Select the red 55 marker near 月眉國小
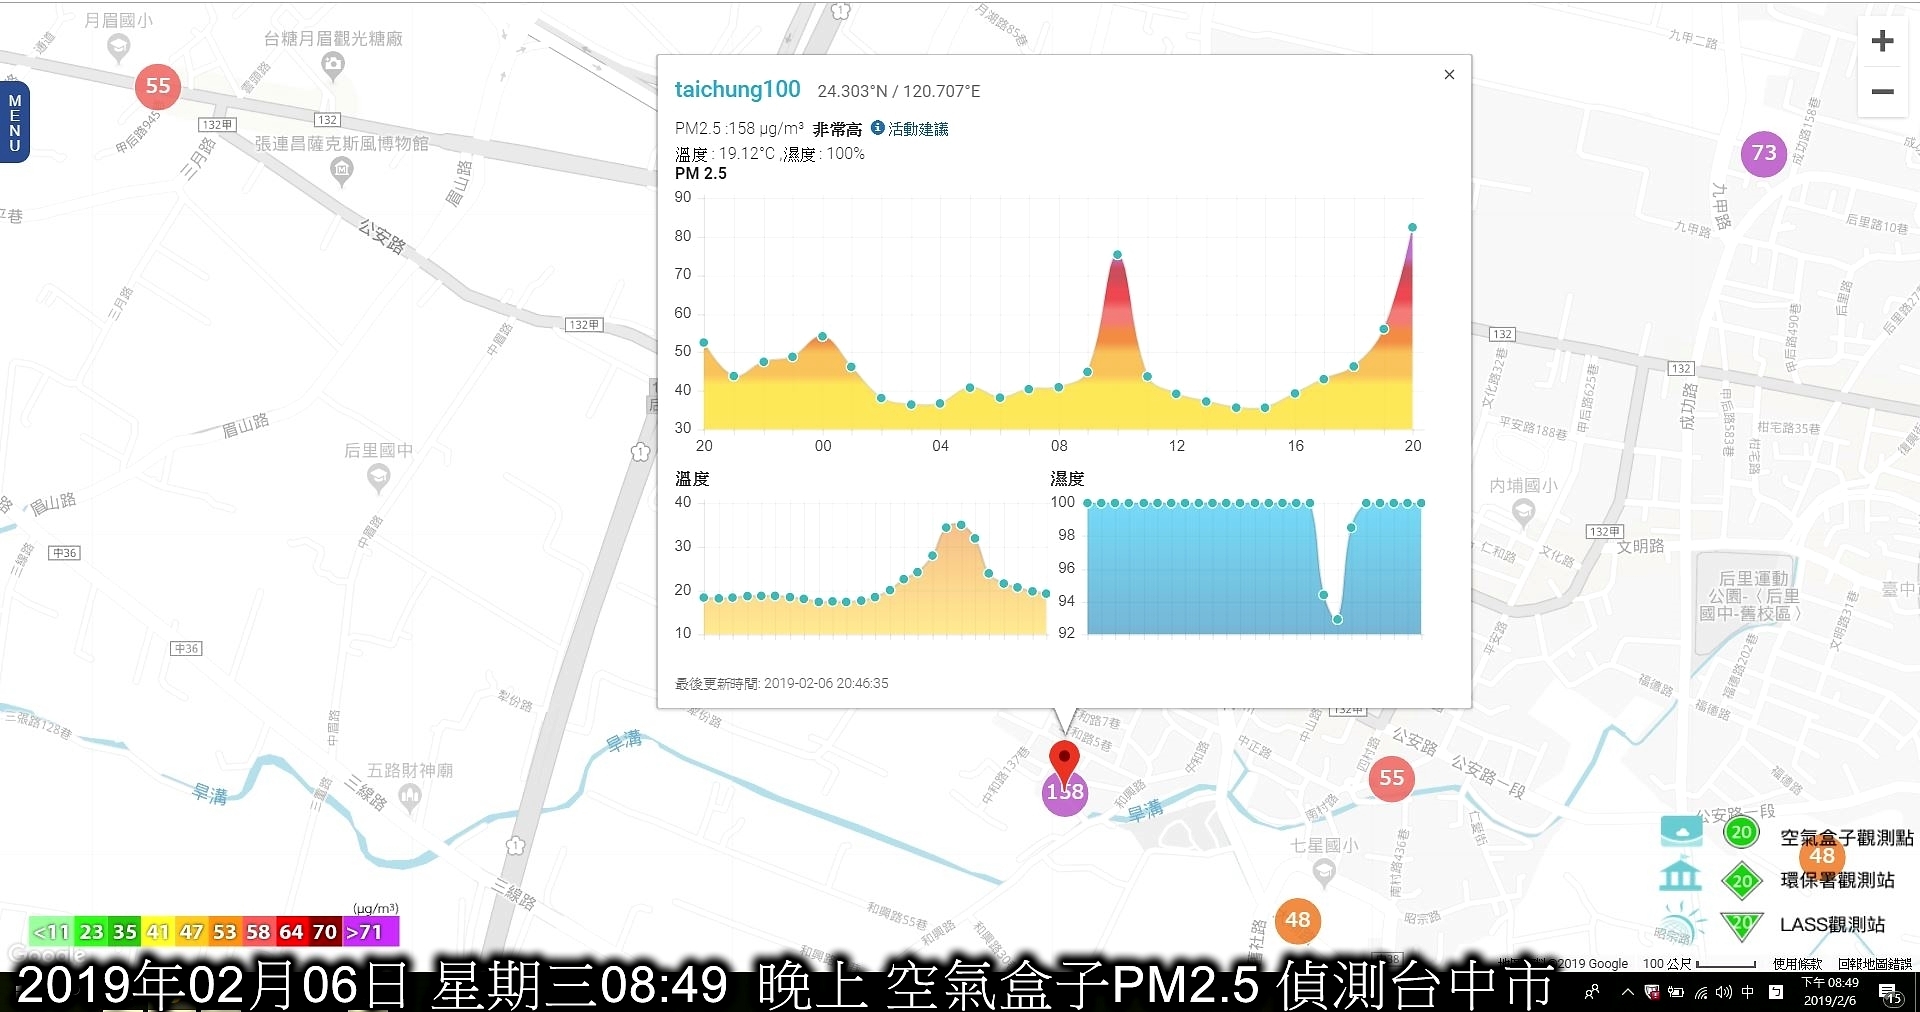 coord(158,86)
